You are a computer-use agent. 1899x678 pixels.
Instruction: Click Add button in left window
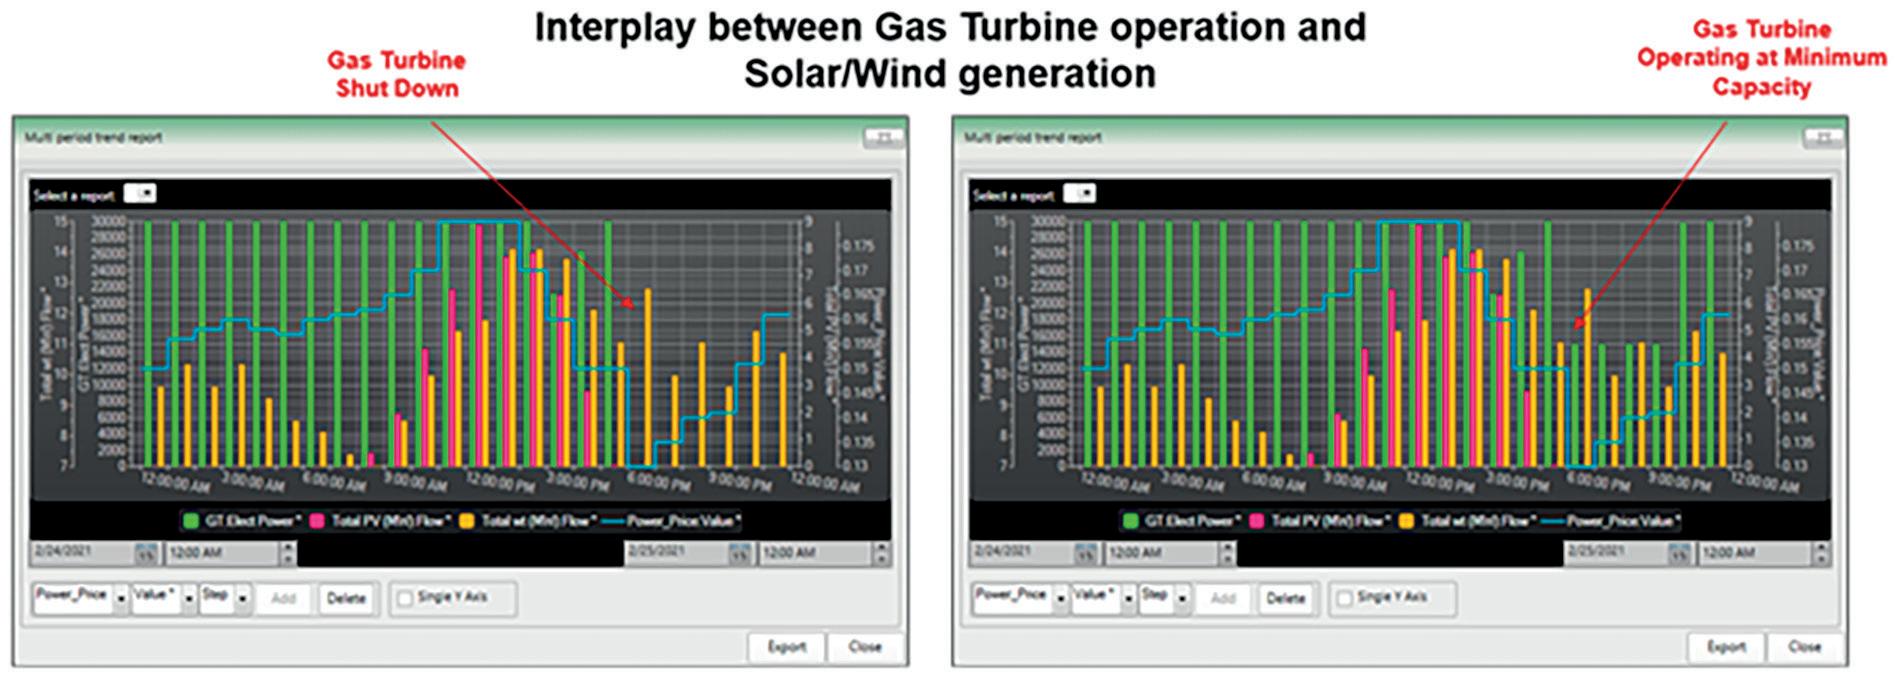283,598
